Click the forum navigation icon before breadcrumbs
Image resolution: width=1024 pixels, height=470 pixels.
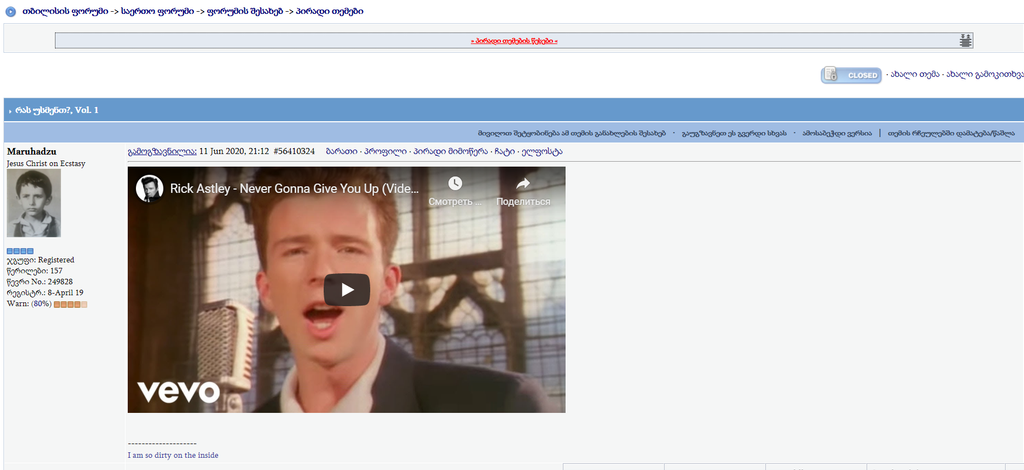click(x=10, y=12)
